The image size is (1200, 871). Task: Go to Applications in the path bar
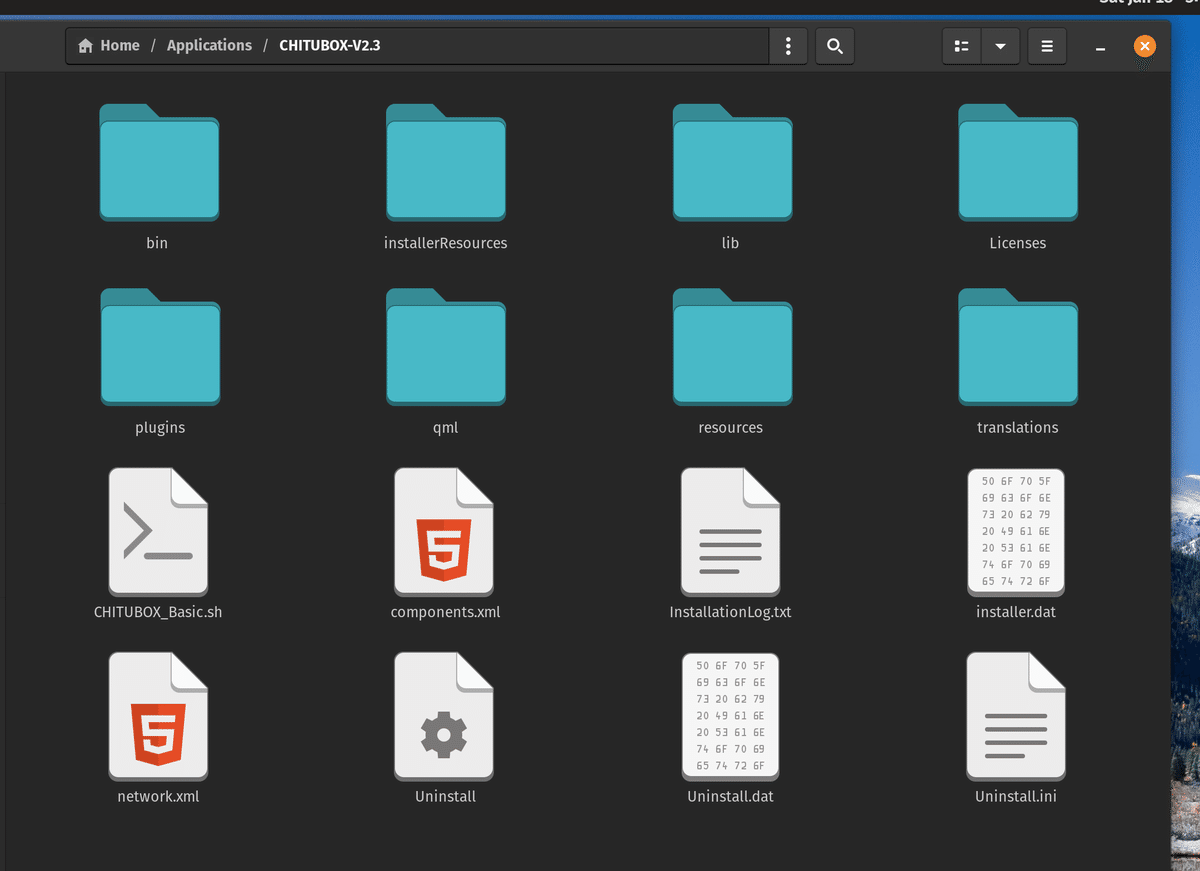point(209,46)
